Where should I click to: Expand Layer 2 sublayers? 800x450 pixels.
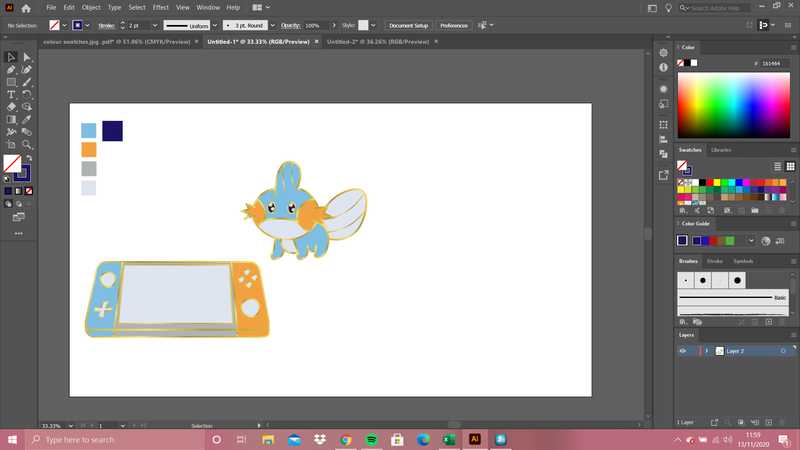coord(707,351)
